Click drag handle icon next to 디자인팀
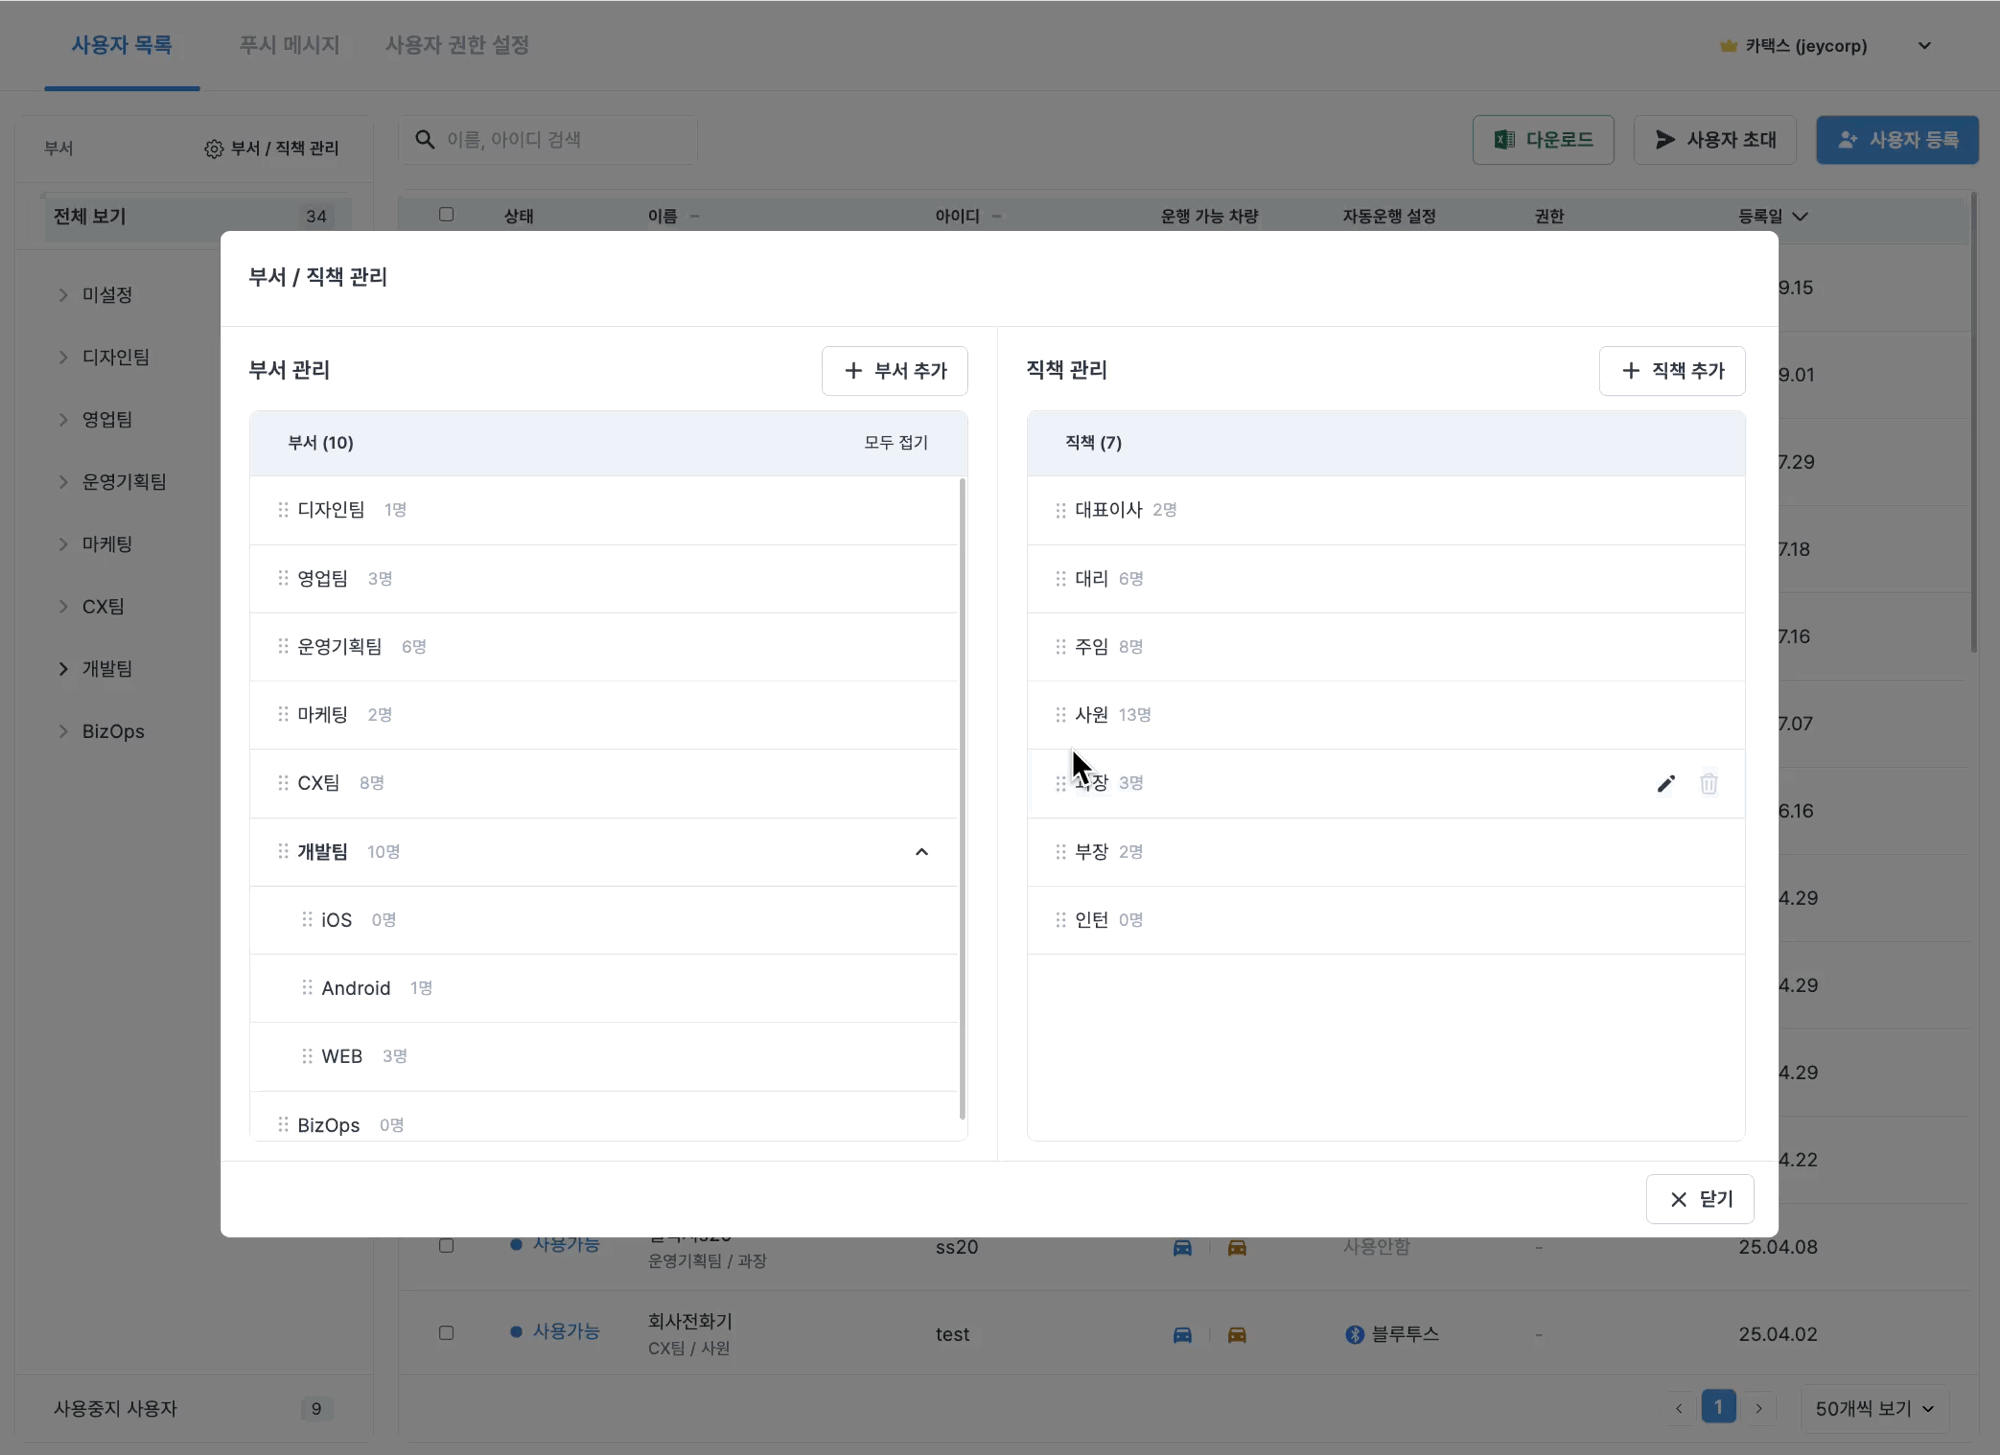 (x=283, y=510)
